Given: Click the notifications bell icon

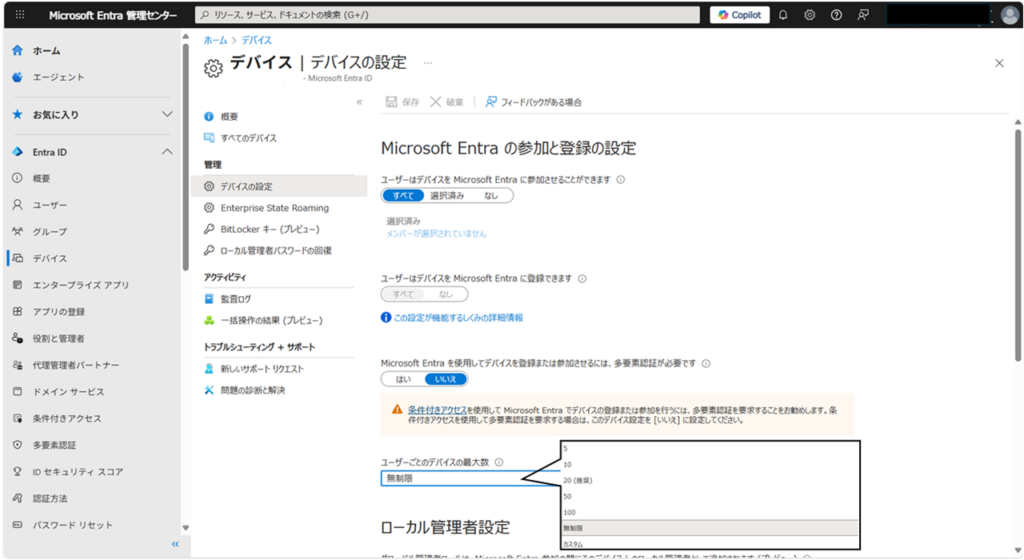Looking at the screenshot, I should [783, 15].
